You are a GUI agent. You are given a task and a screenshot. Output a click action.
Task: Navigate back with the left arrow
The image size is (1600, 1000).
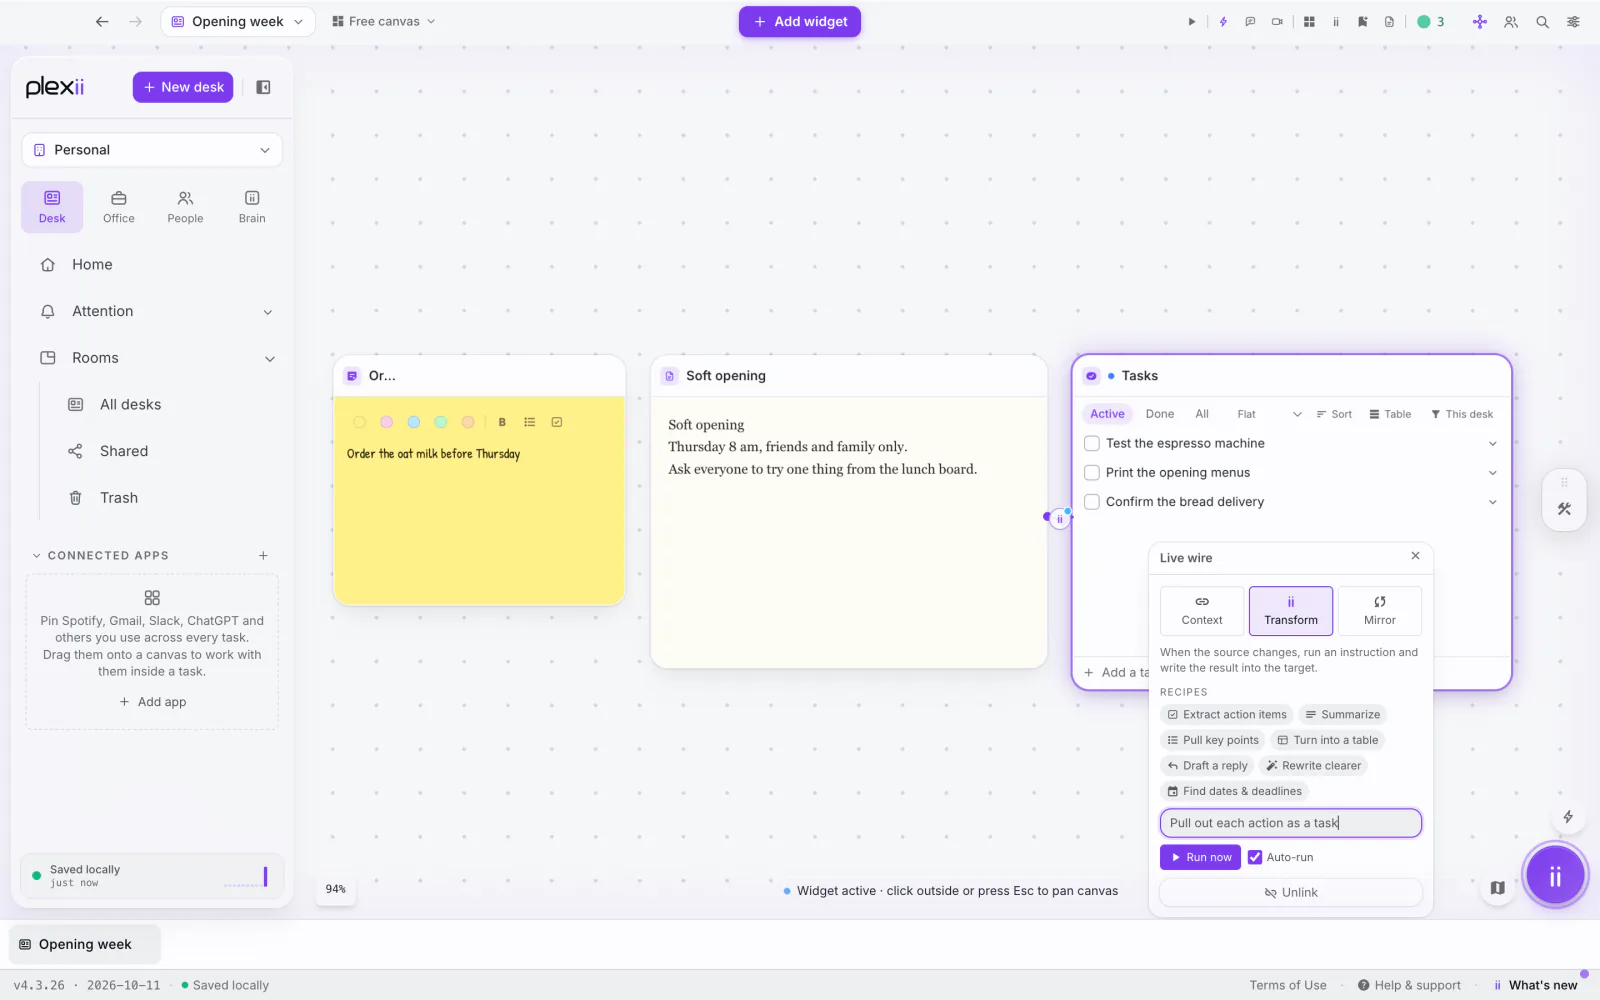(x=101, y=21)
